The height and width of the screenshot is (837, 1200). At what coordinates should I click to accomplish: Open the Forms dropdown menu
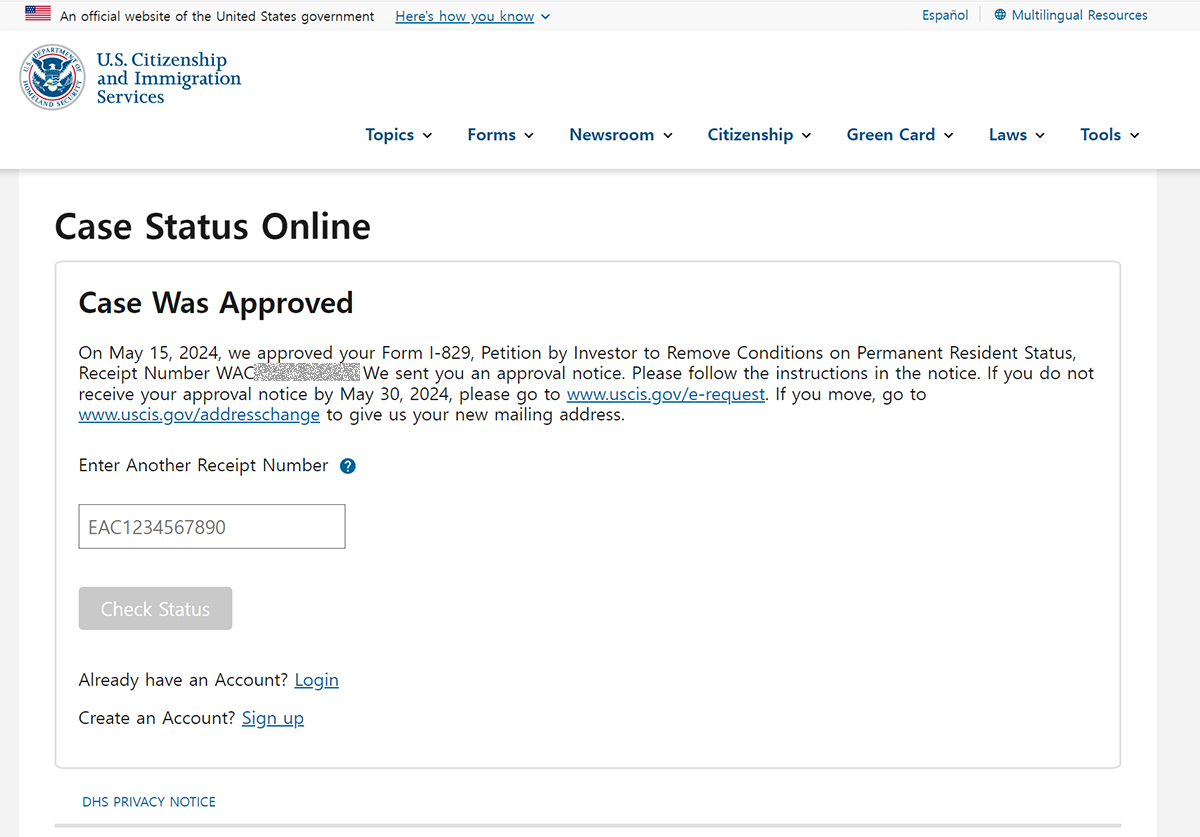501,135
